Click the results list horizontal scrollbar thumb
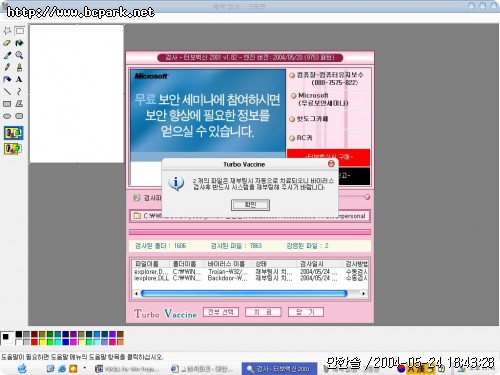Screen dimensions: 500x375 pyautogui.click(x=244, y=293)
